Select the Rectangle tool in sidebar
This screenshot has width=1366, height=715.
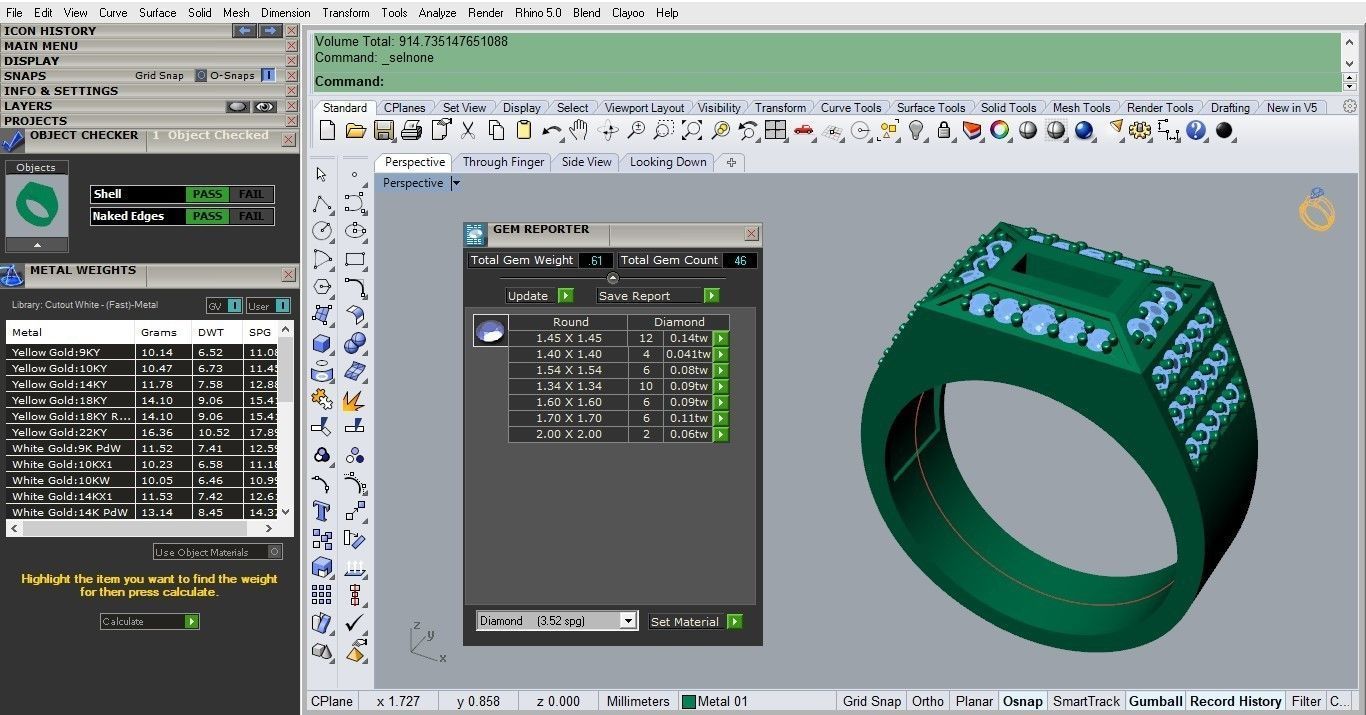tap(354, 259)
